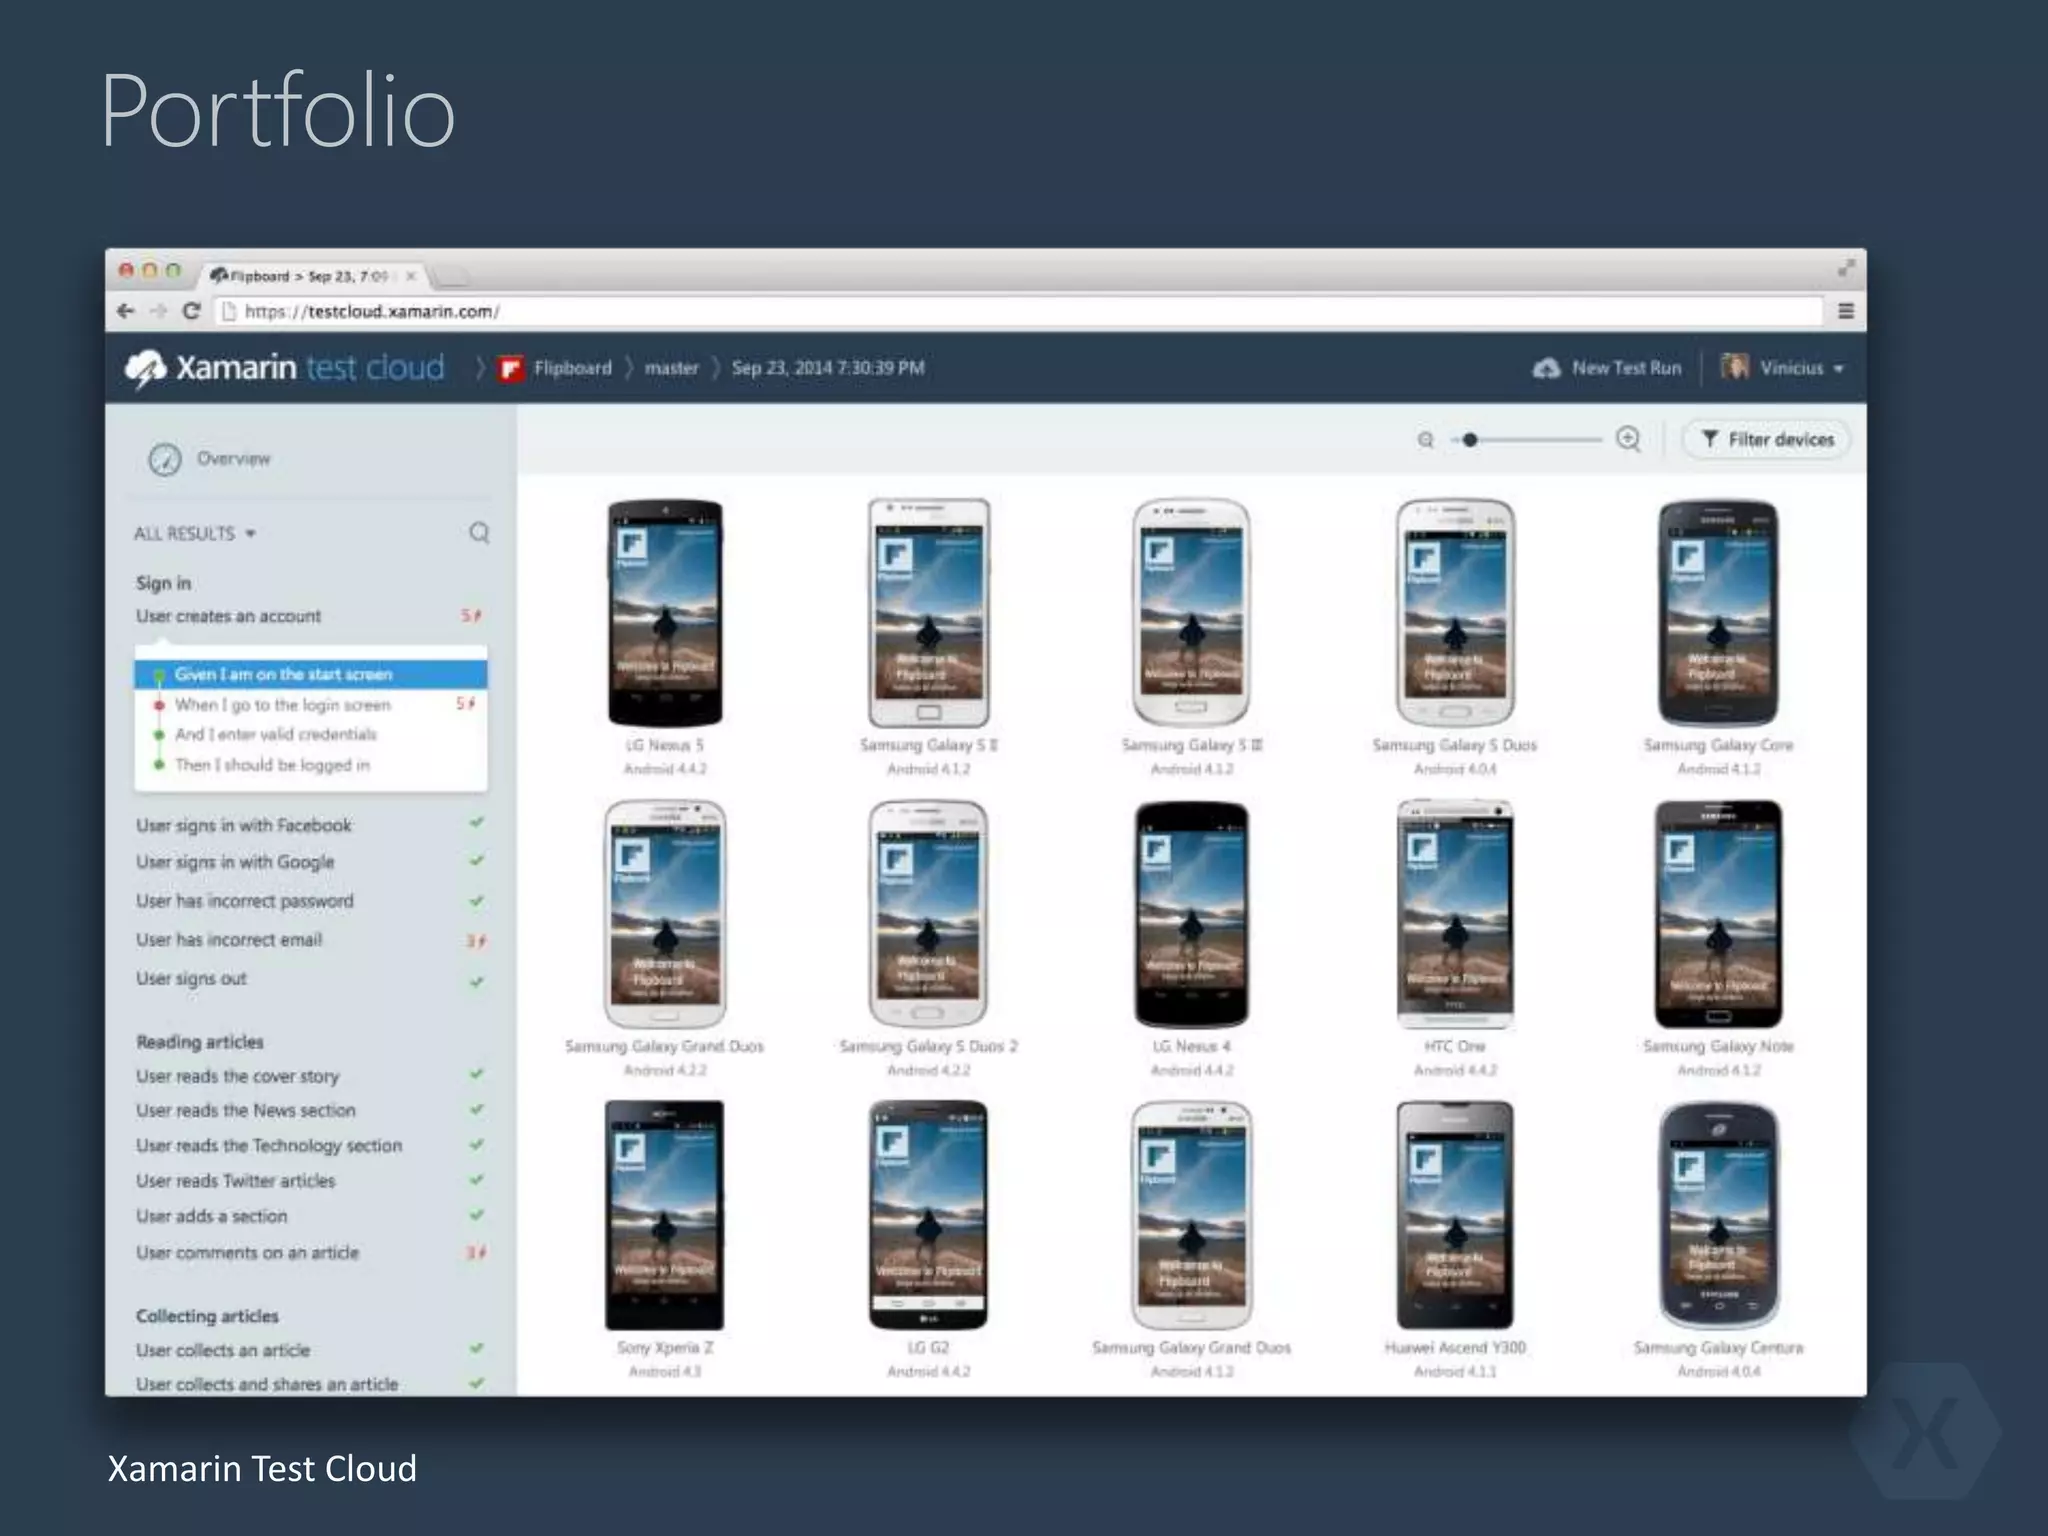Open the Vinicius account dropdown arrow
Screen dimensions: 2048x1536
tap(1838, 369)
